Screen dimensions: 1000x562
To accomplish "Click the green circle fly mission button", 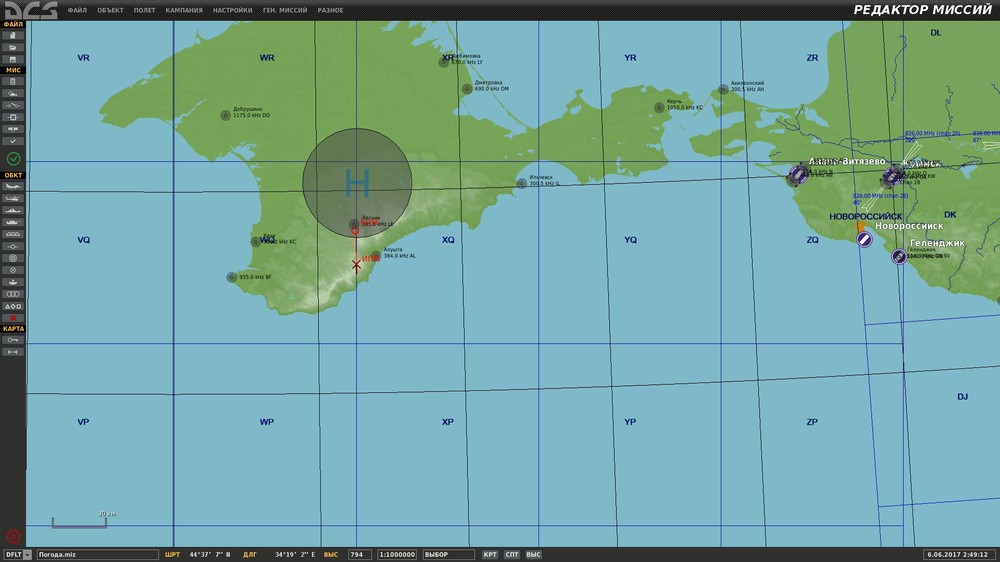I will 13,158.
